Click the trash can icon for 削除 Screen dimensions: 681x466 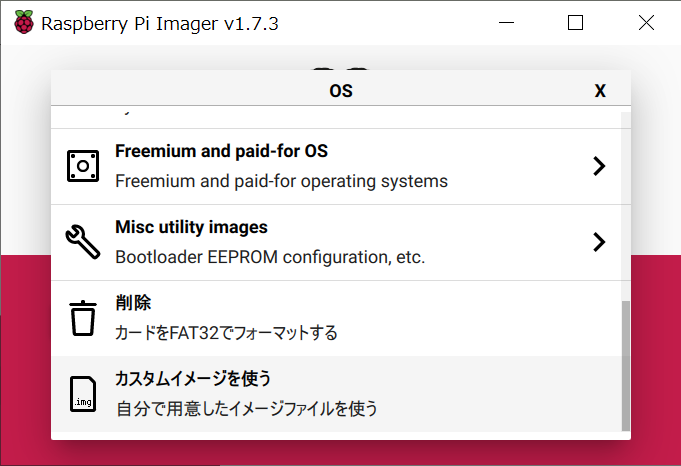coord(83,318)
